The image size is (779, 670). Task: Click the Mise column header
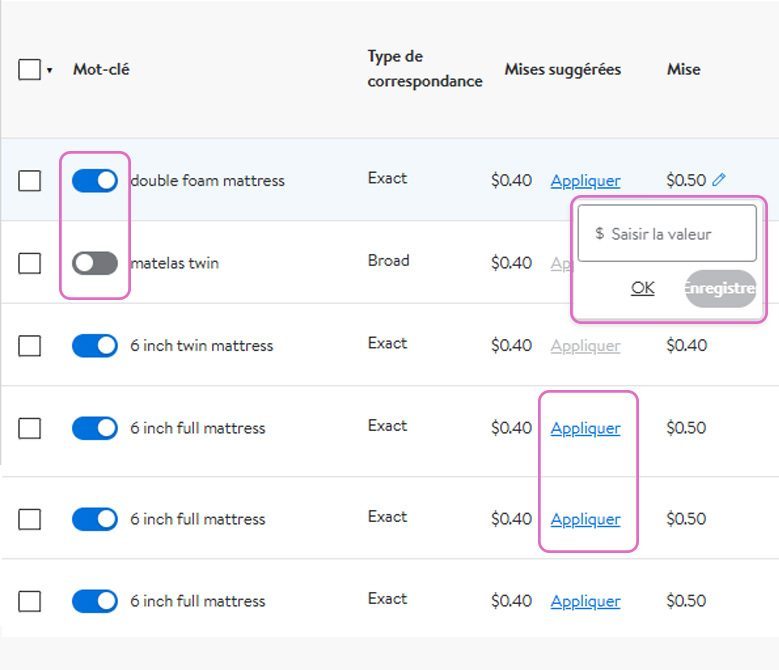[683, 70]
